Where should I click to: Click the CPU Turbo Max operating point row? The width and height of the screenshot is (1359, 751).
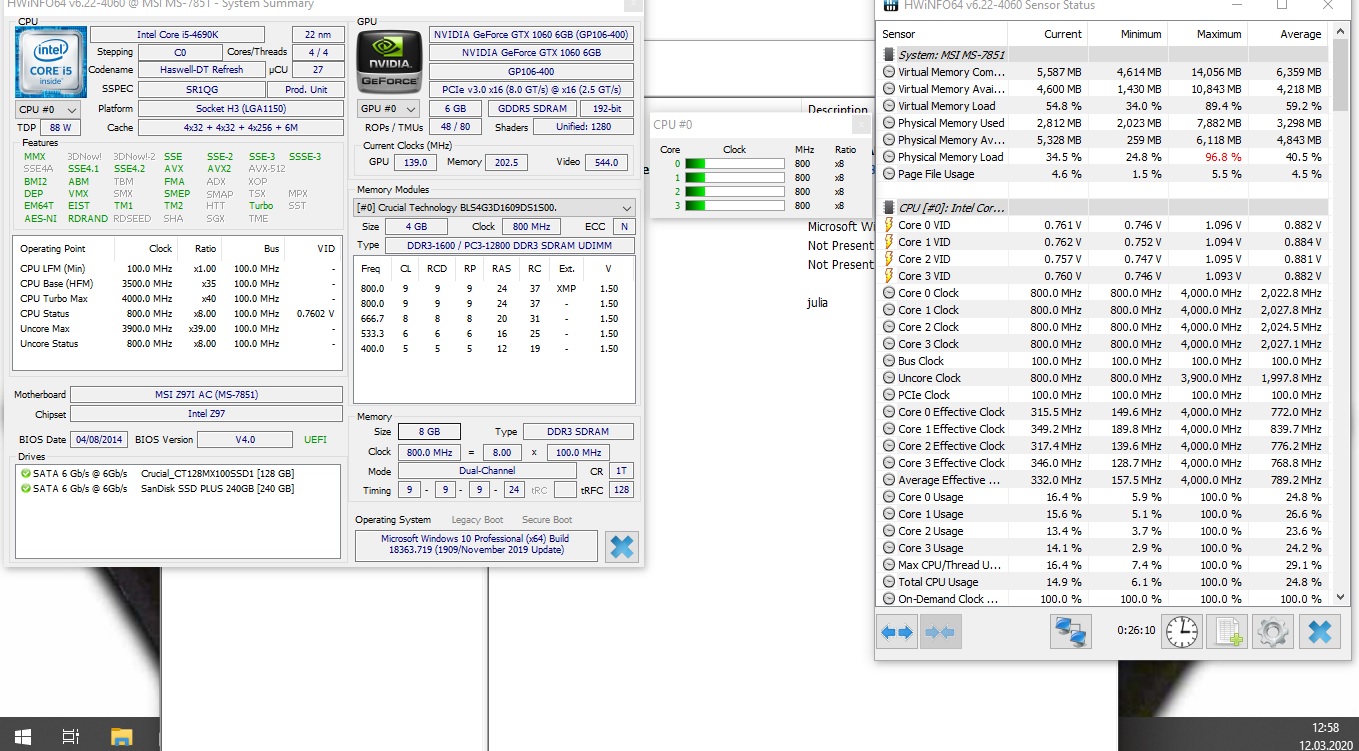tap(178, 298)
